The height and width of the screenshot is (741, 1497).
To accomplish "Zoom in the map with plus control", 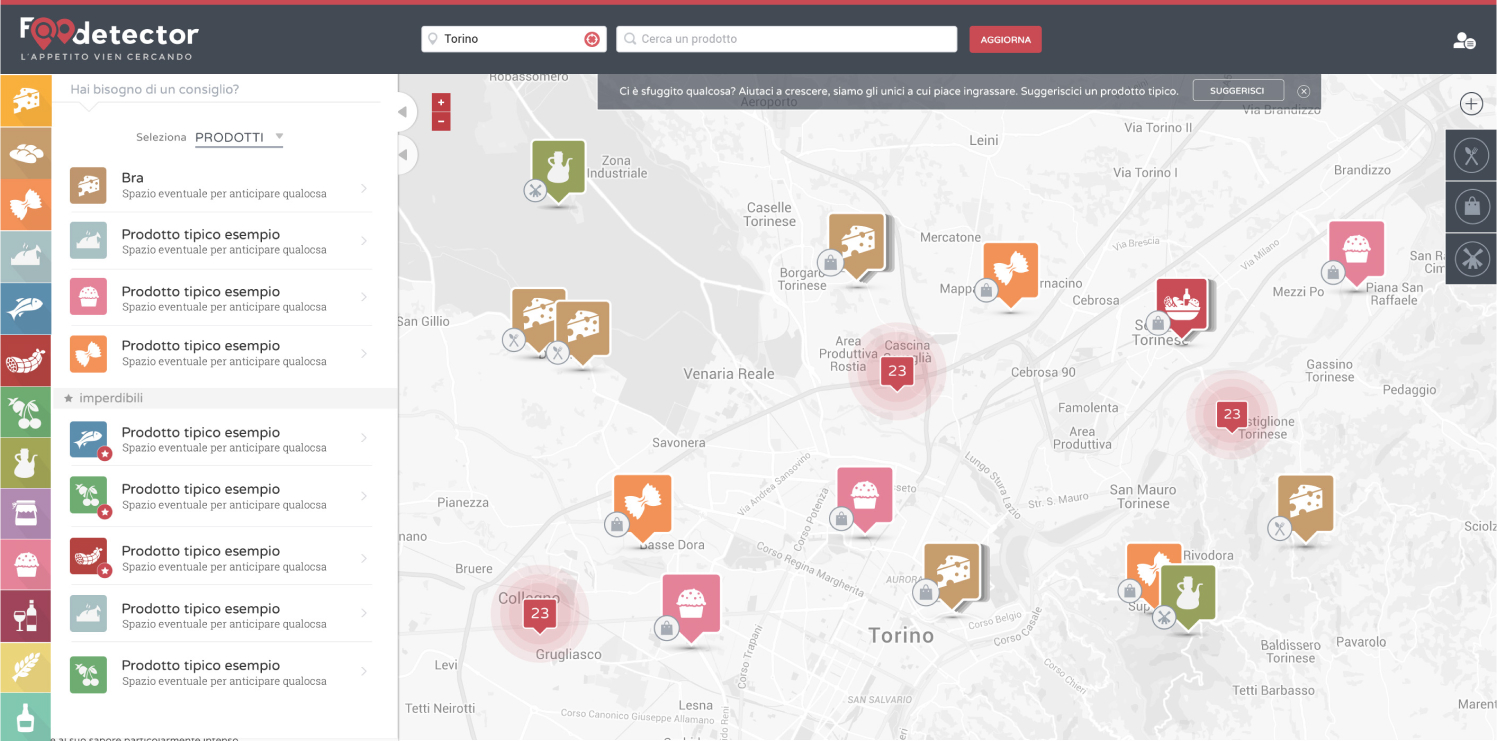I will coord(441,102).
